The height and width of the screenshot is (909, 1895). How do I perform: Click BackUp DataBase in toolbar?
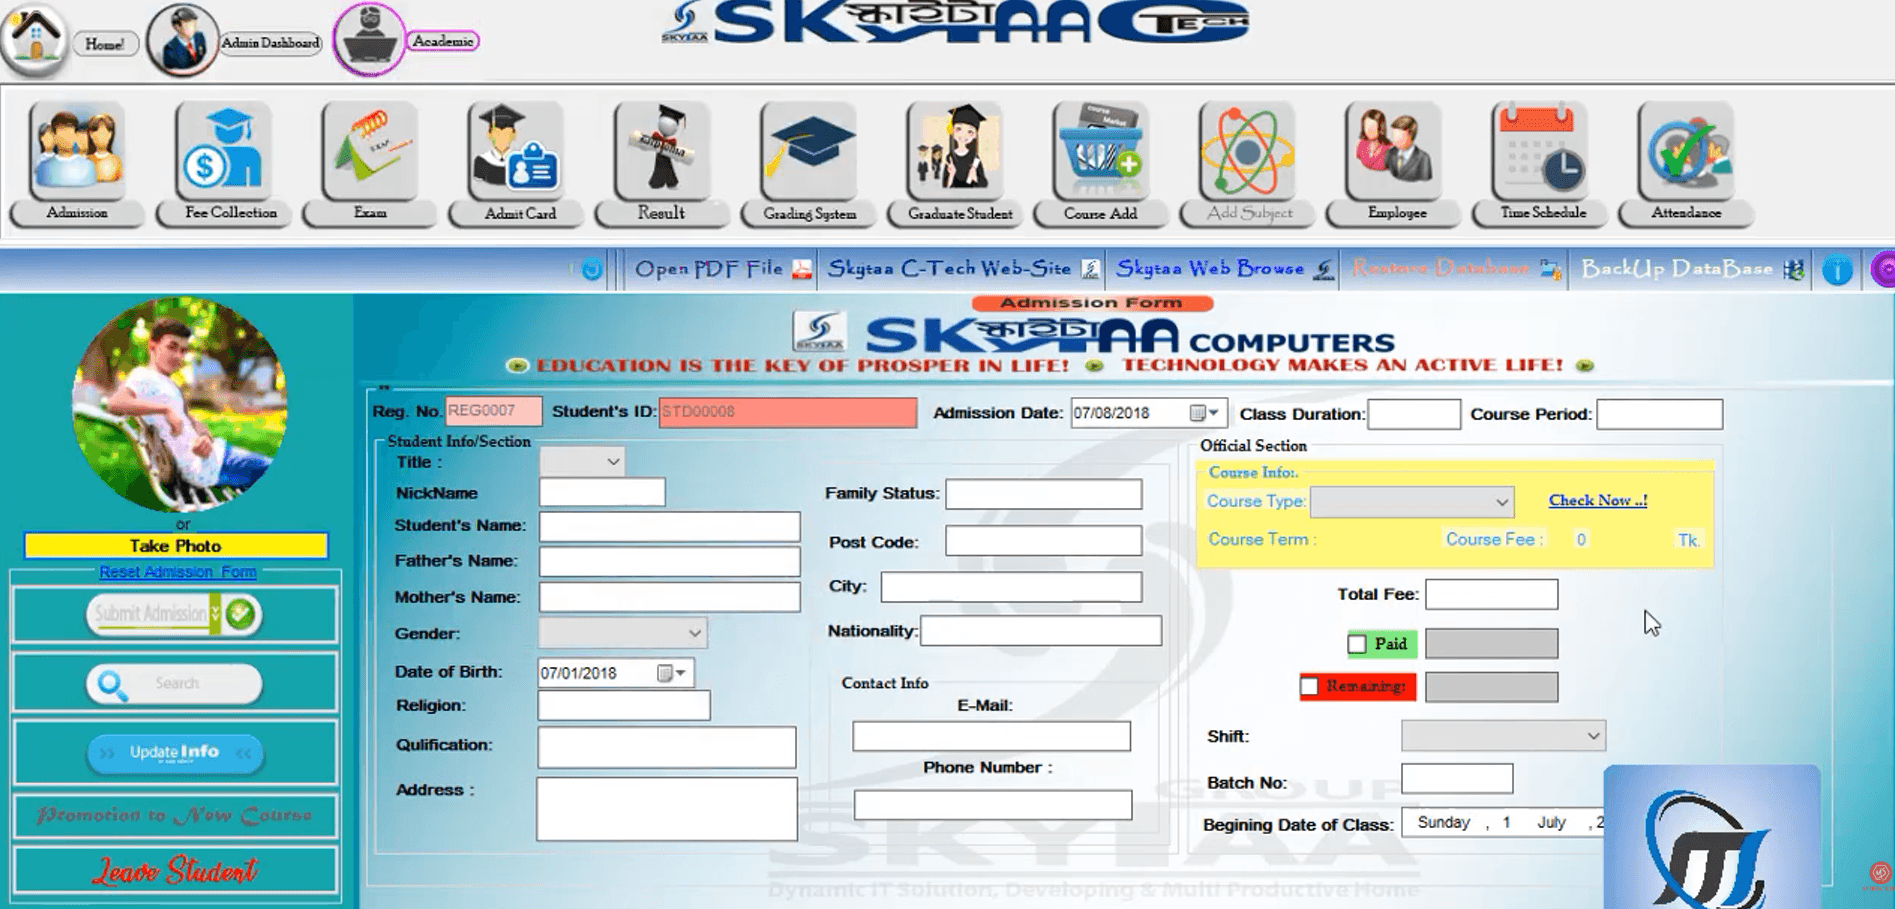click(1692, 269)
